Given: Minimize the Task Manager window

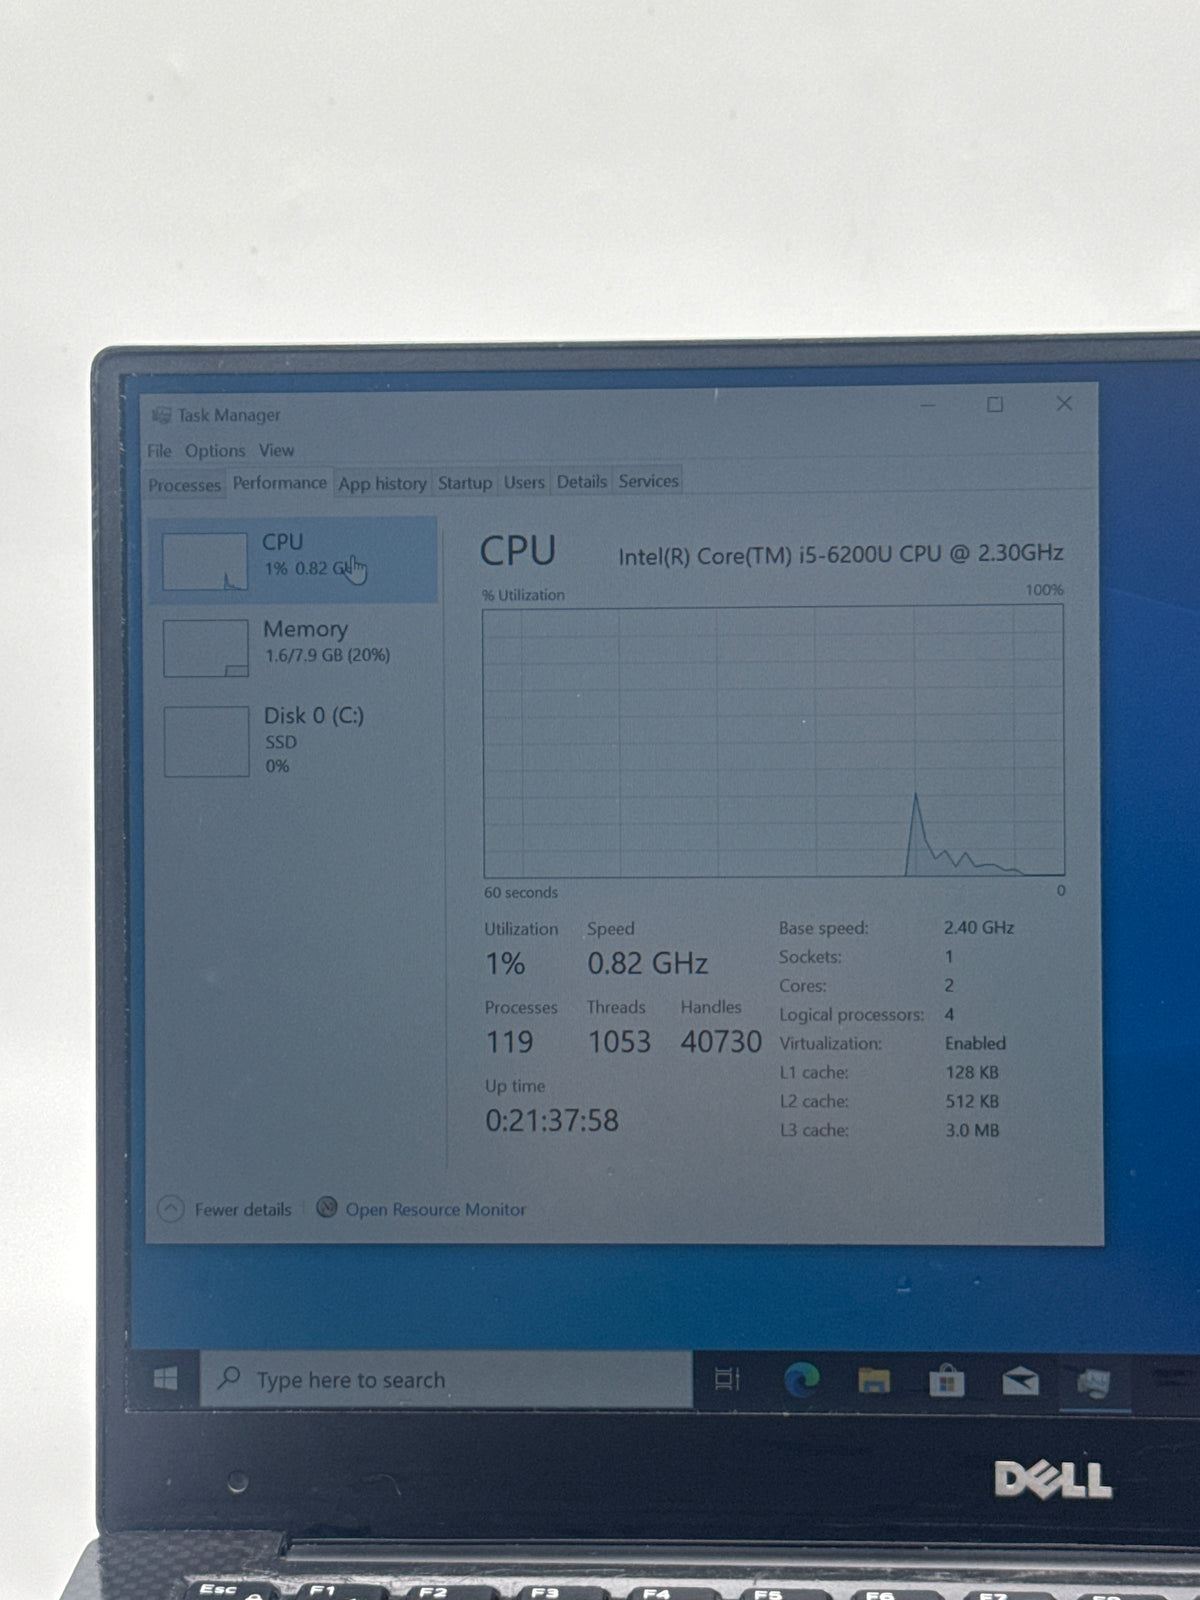Looking at the screenshot, I should 928,405.
